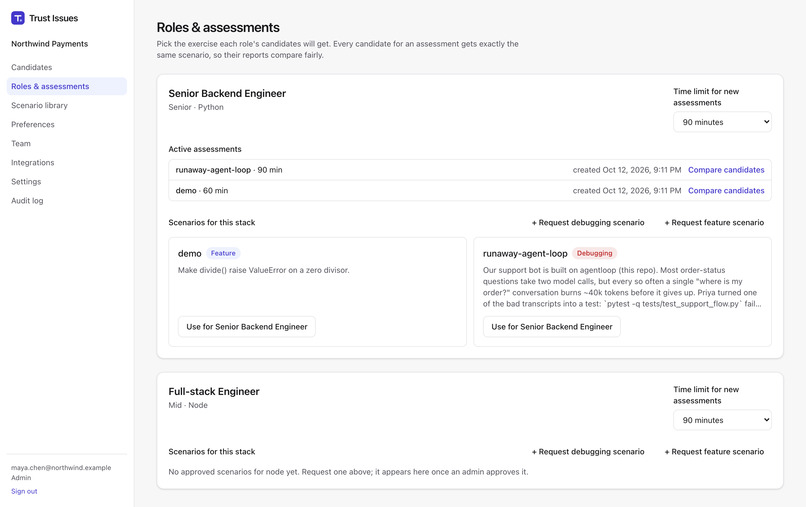Click the Debugging tag on runaway-agent-loop card
Screen dimensions: 806x507
594,253
